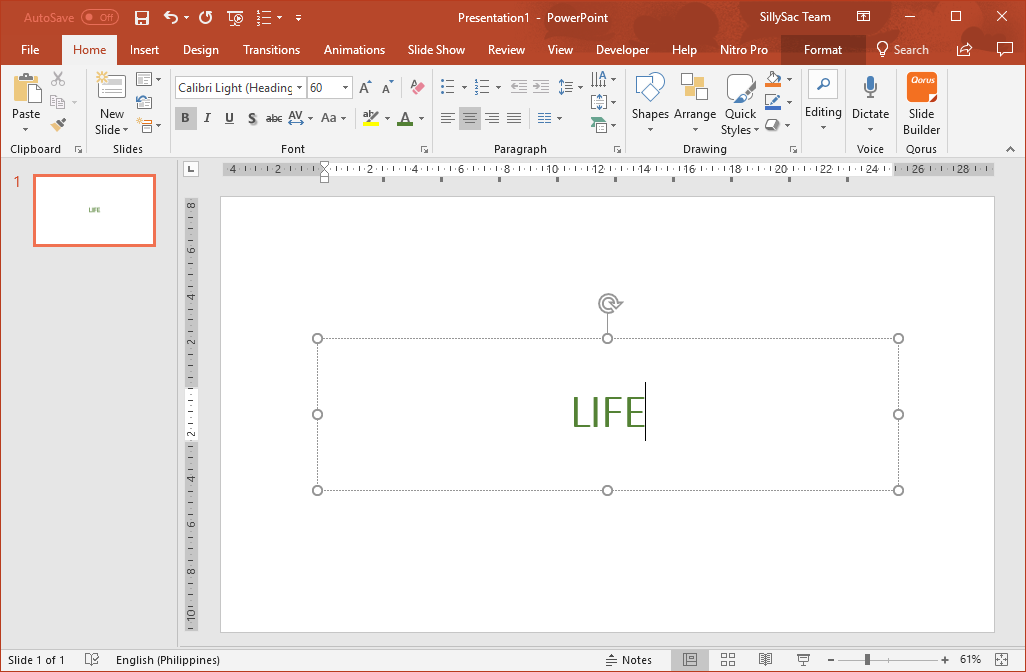Screen dimensions: 1026x672
Task: Click the Notes button in status bar
Action: pos(628,660)
